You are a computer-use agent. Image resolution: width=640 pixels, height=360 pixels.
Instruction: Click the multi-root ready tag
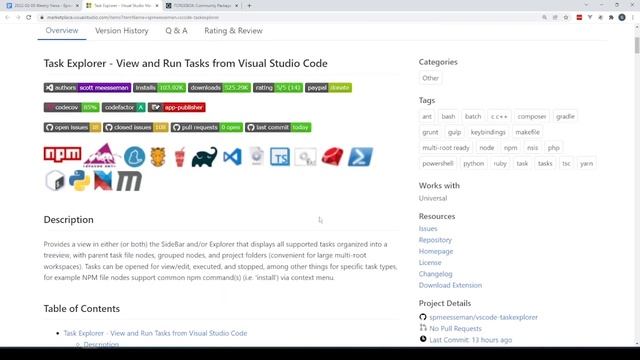point(446,148)
